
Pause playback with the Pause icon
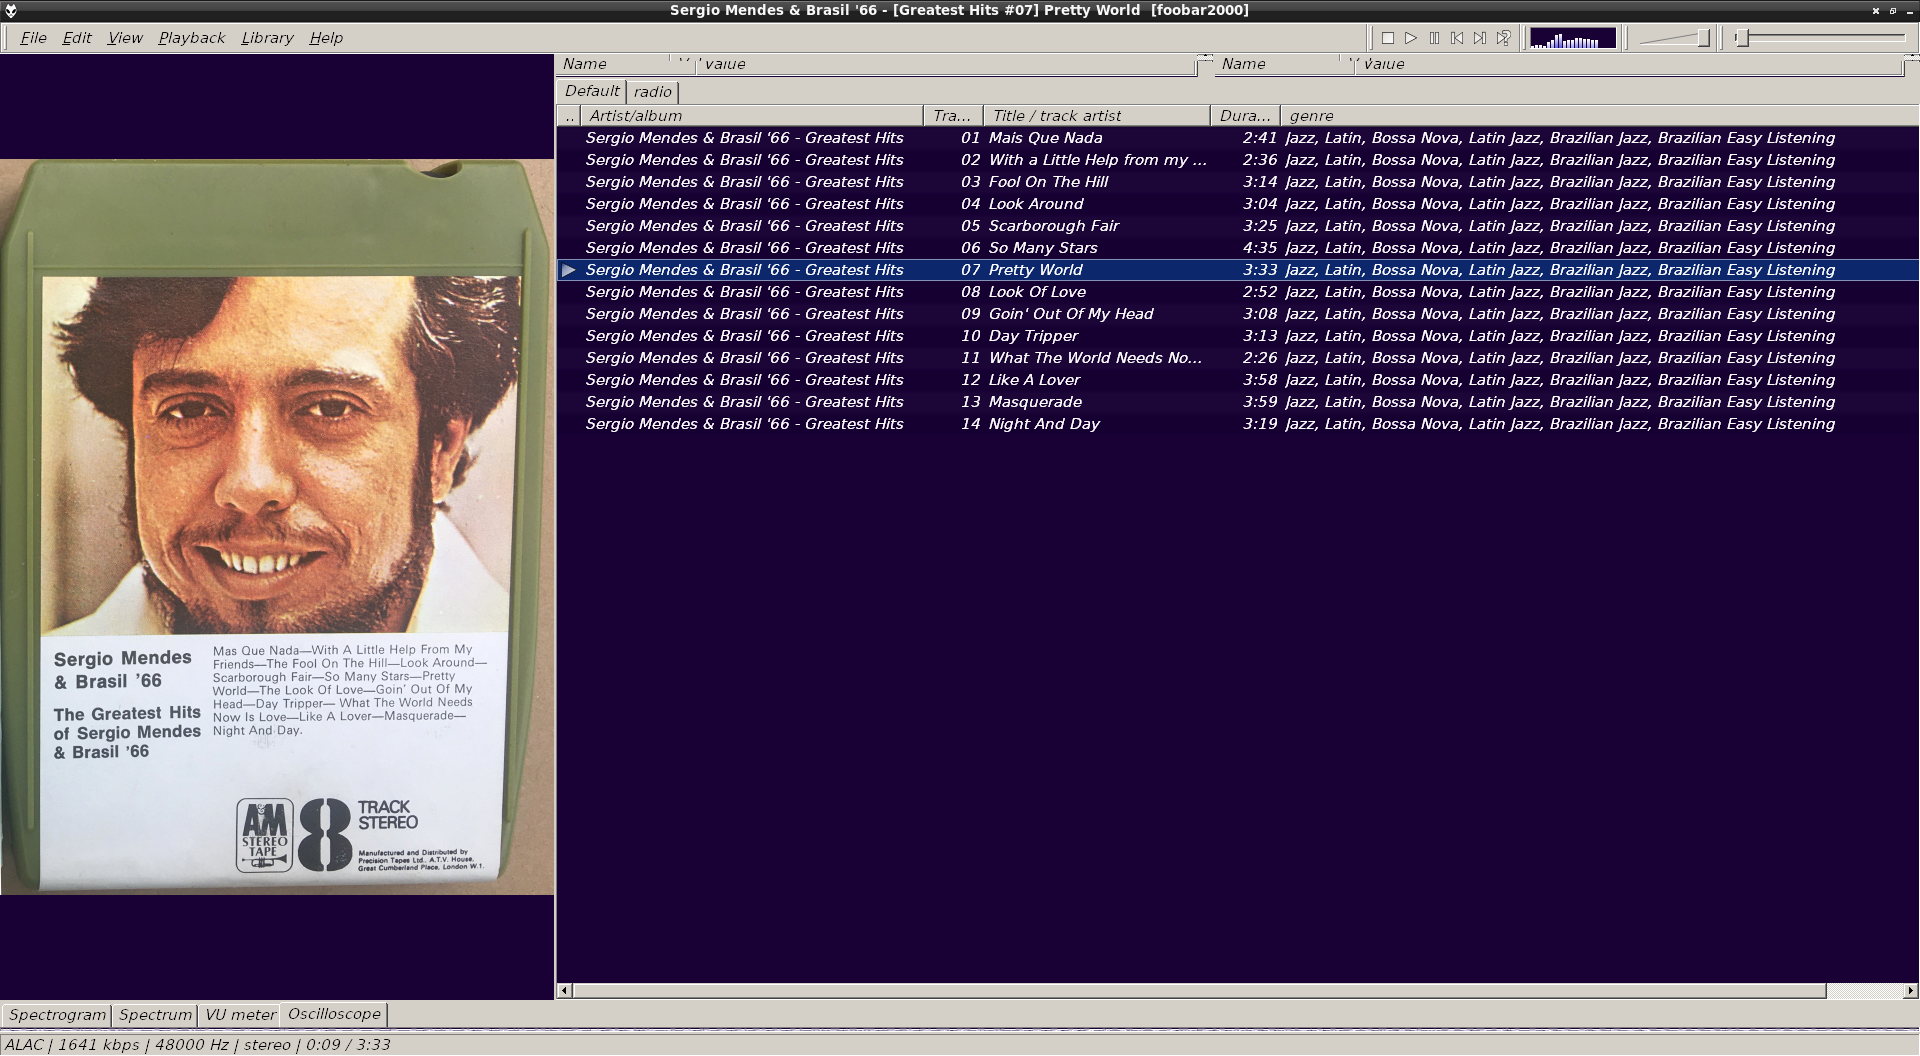point(1434,38)
